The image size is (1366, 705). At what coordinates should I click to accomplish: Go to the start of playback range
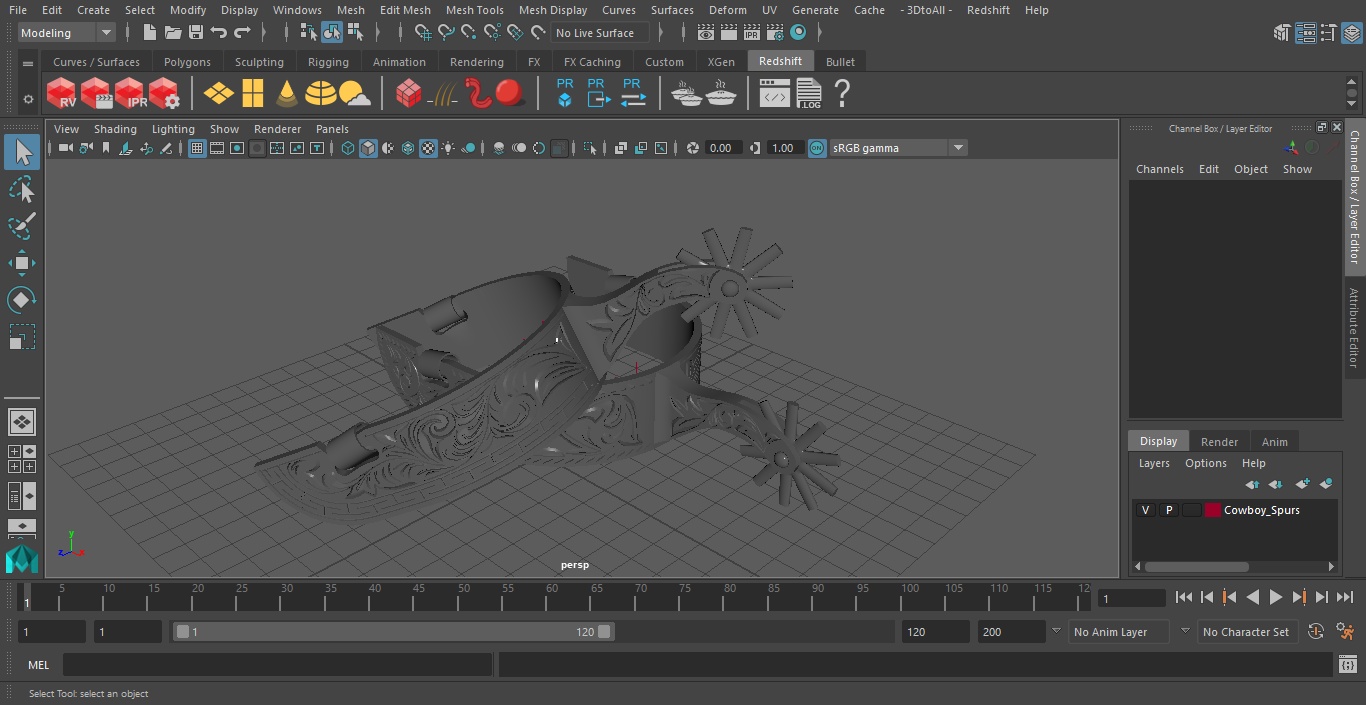pyautogui.click(x=1183, y=597)
